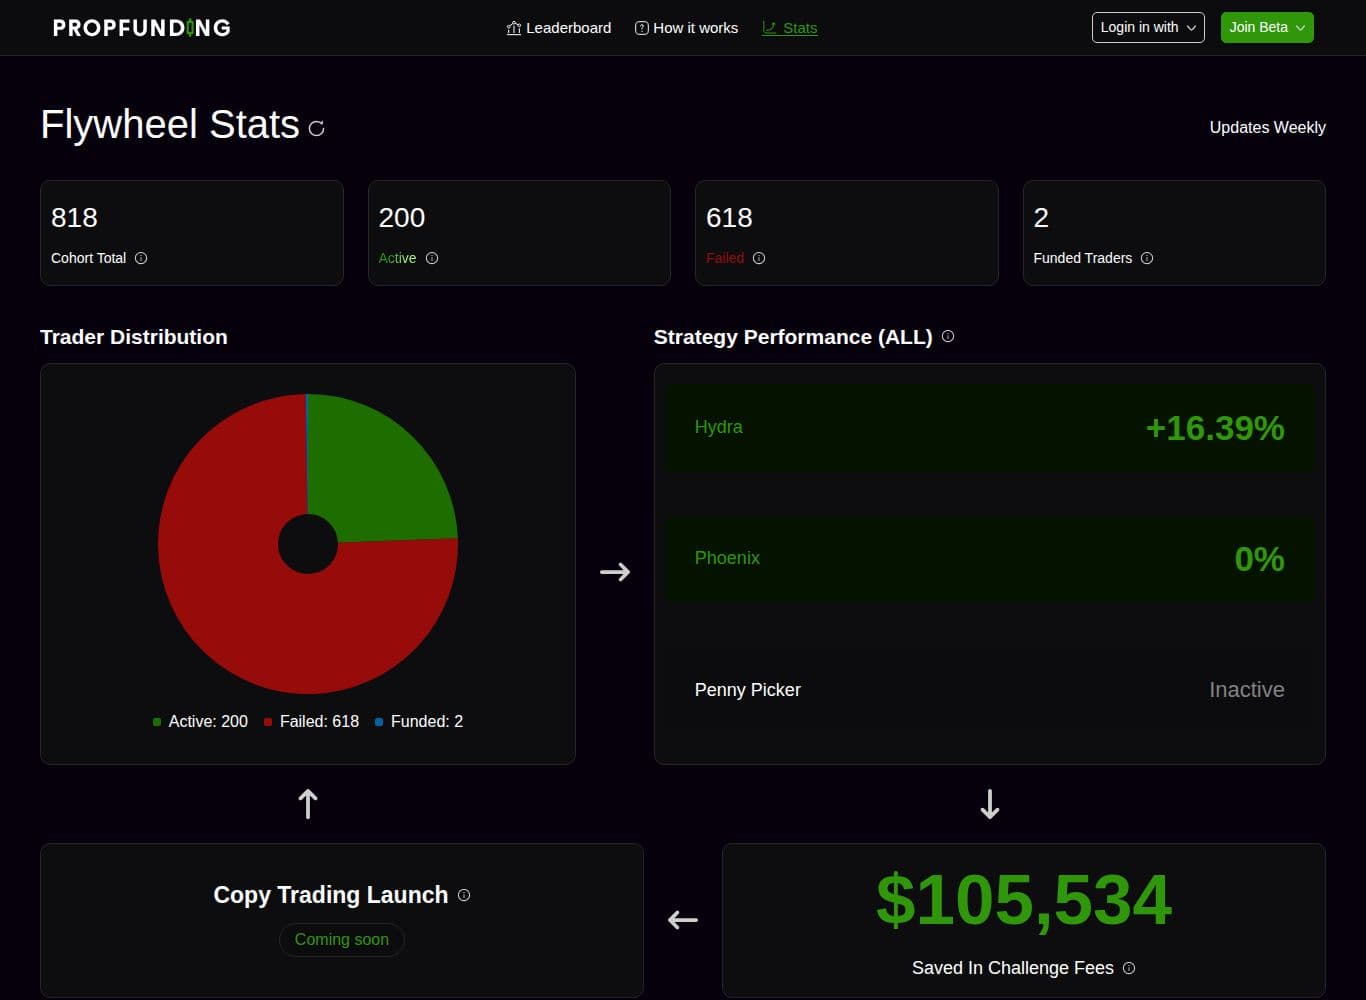Open How it works page
The width and height of the screenshot is (1366, 1000).
click(686, 28)
